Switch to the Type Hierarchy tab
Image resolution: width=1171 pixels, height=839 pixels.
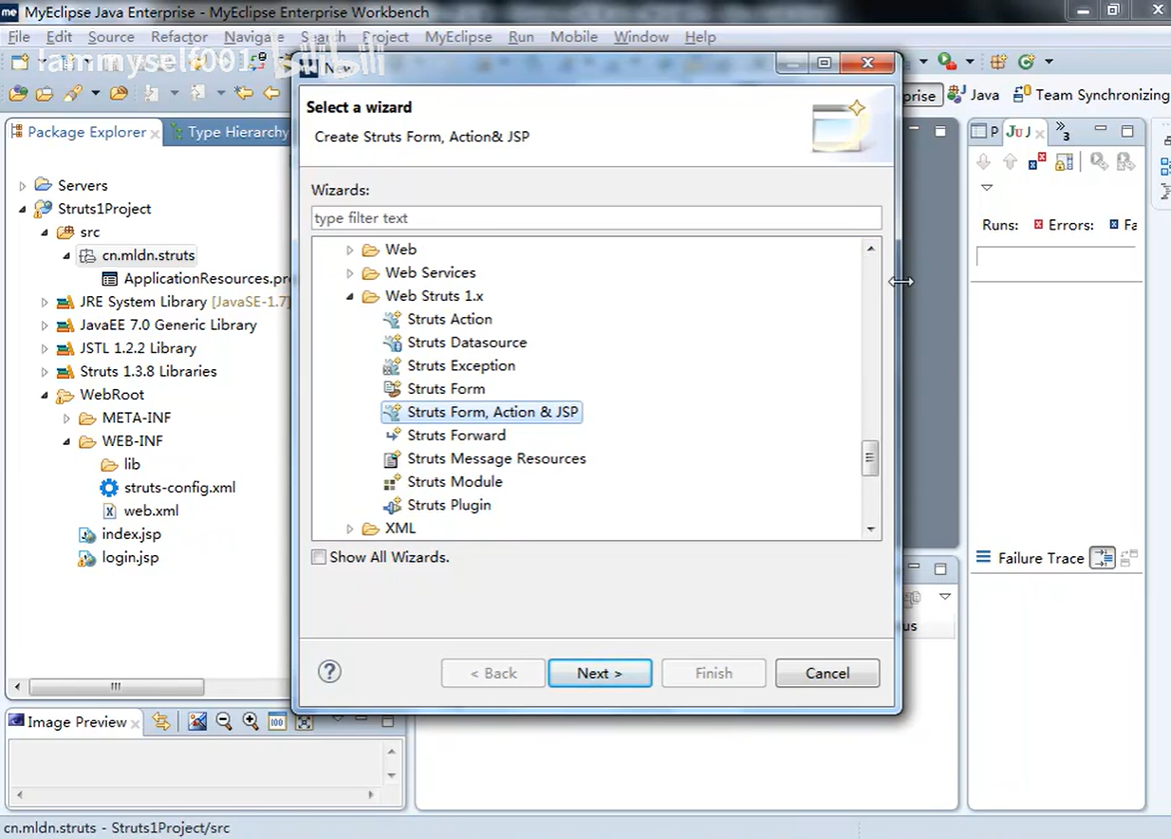230,132
